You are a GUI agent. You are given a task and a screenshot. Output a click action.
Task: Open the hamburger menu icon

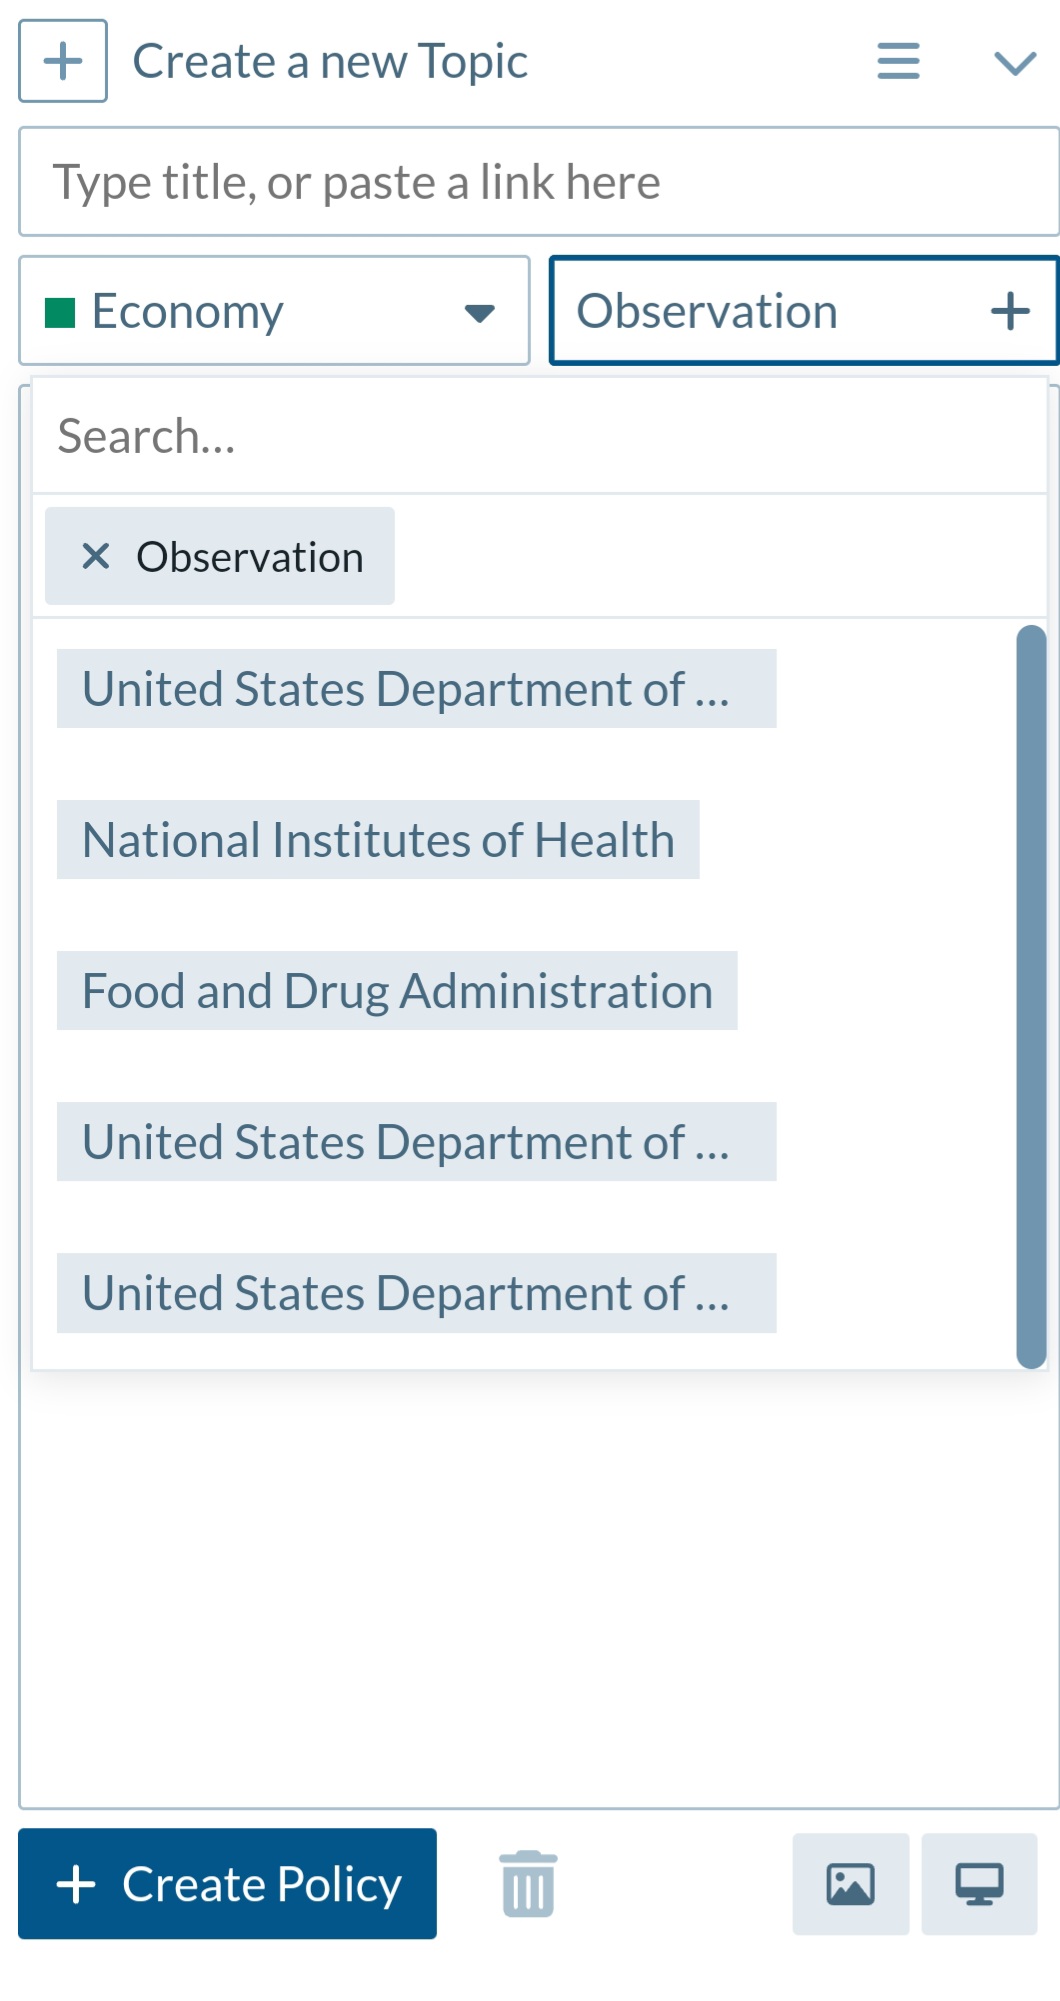tap(898, 61)
